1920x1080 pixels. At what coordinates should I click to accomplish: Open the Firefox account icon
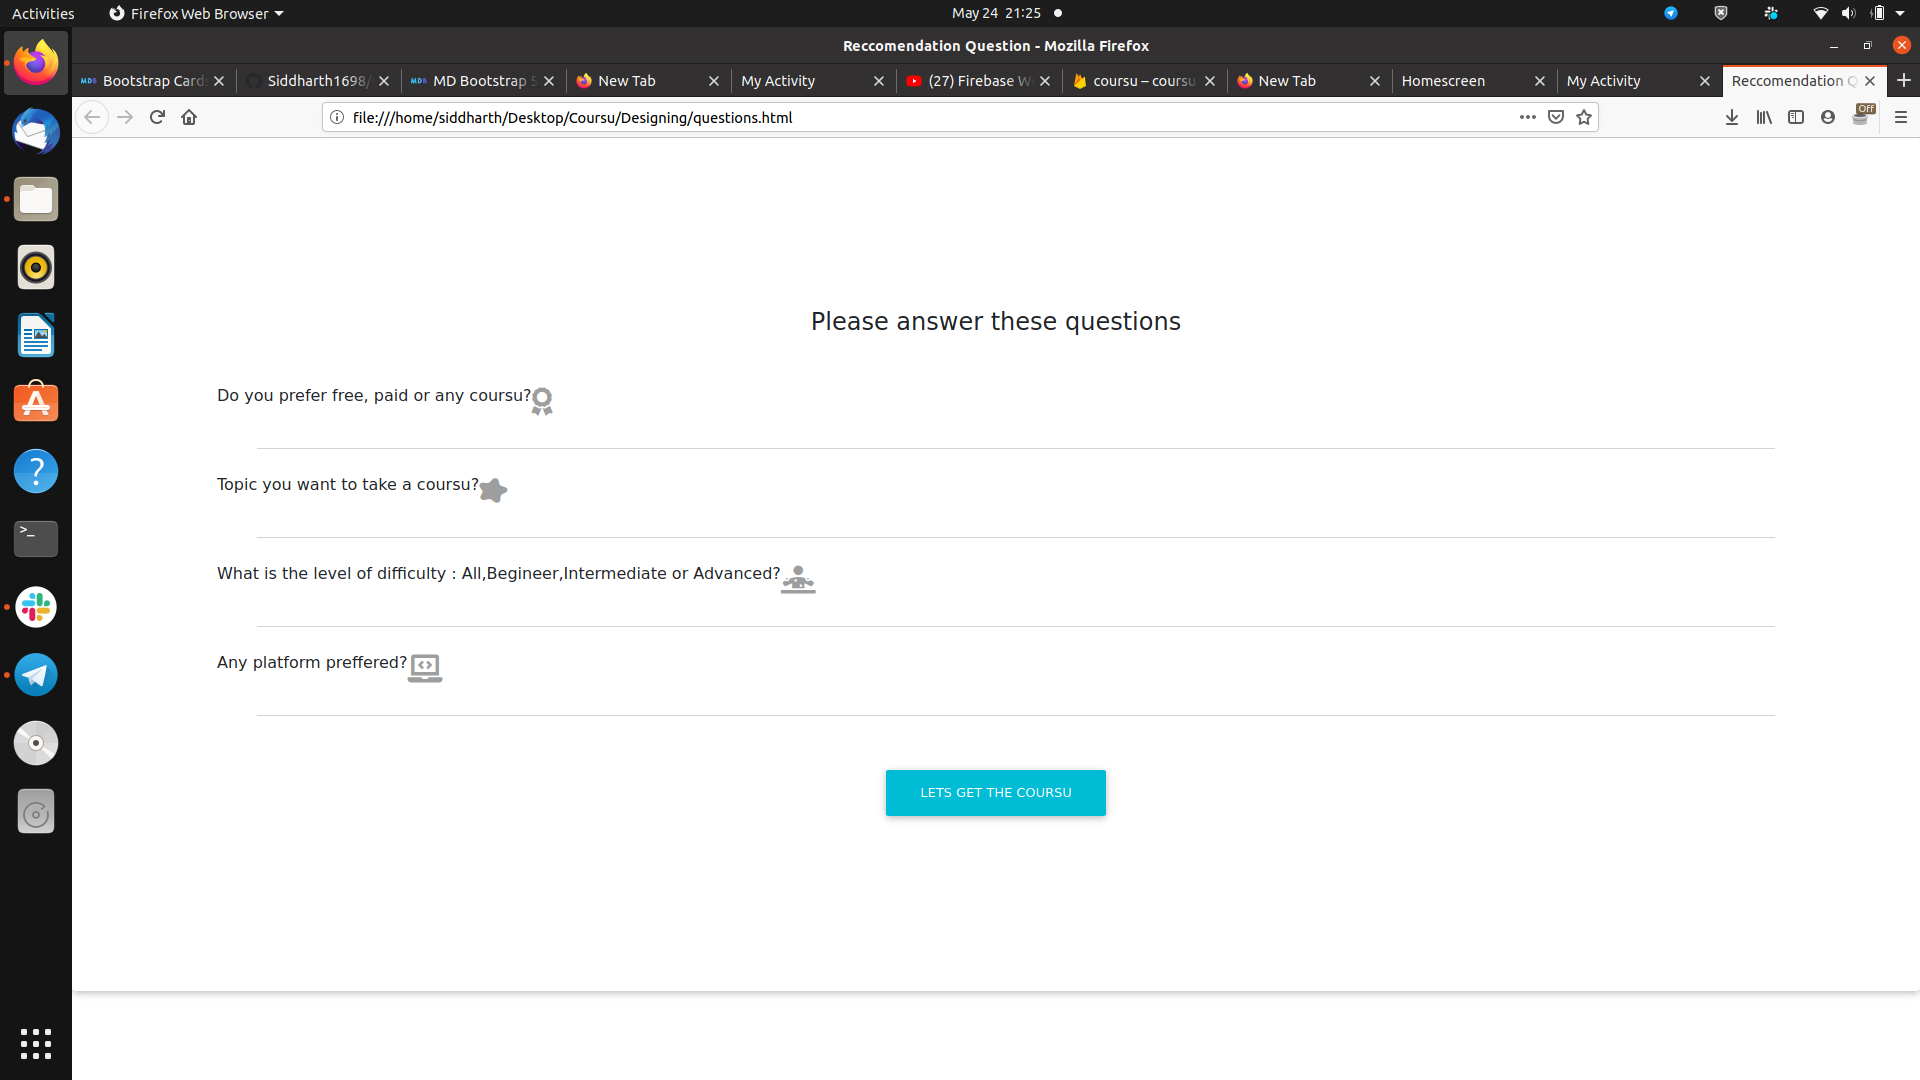[x=1828, y=117]
